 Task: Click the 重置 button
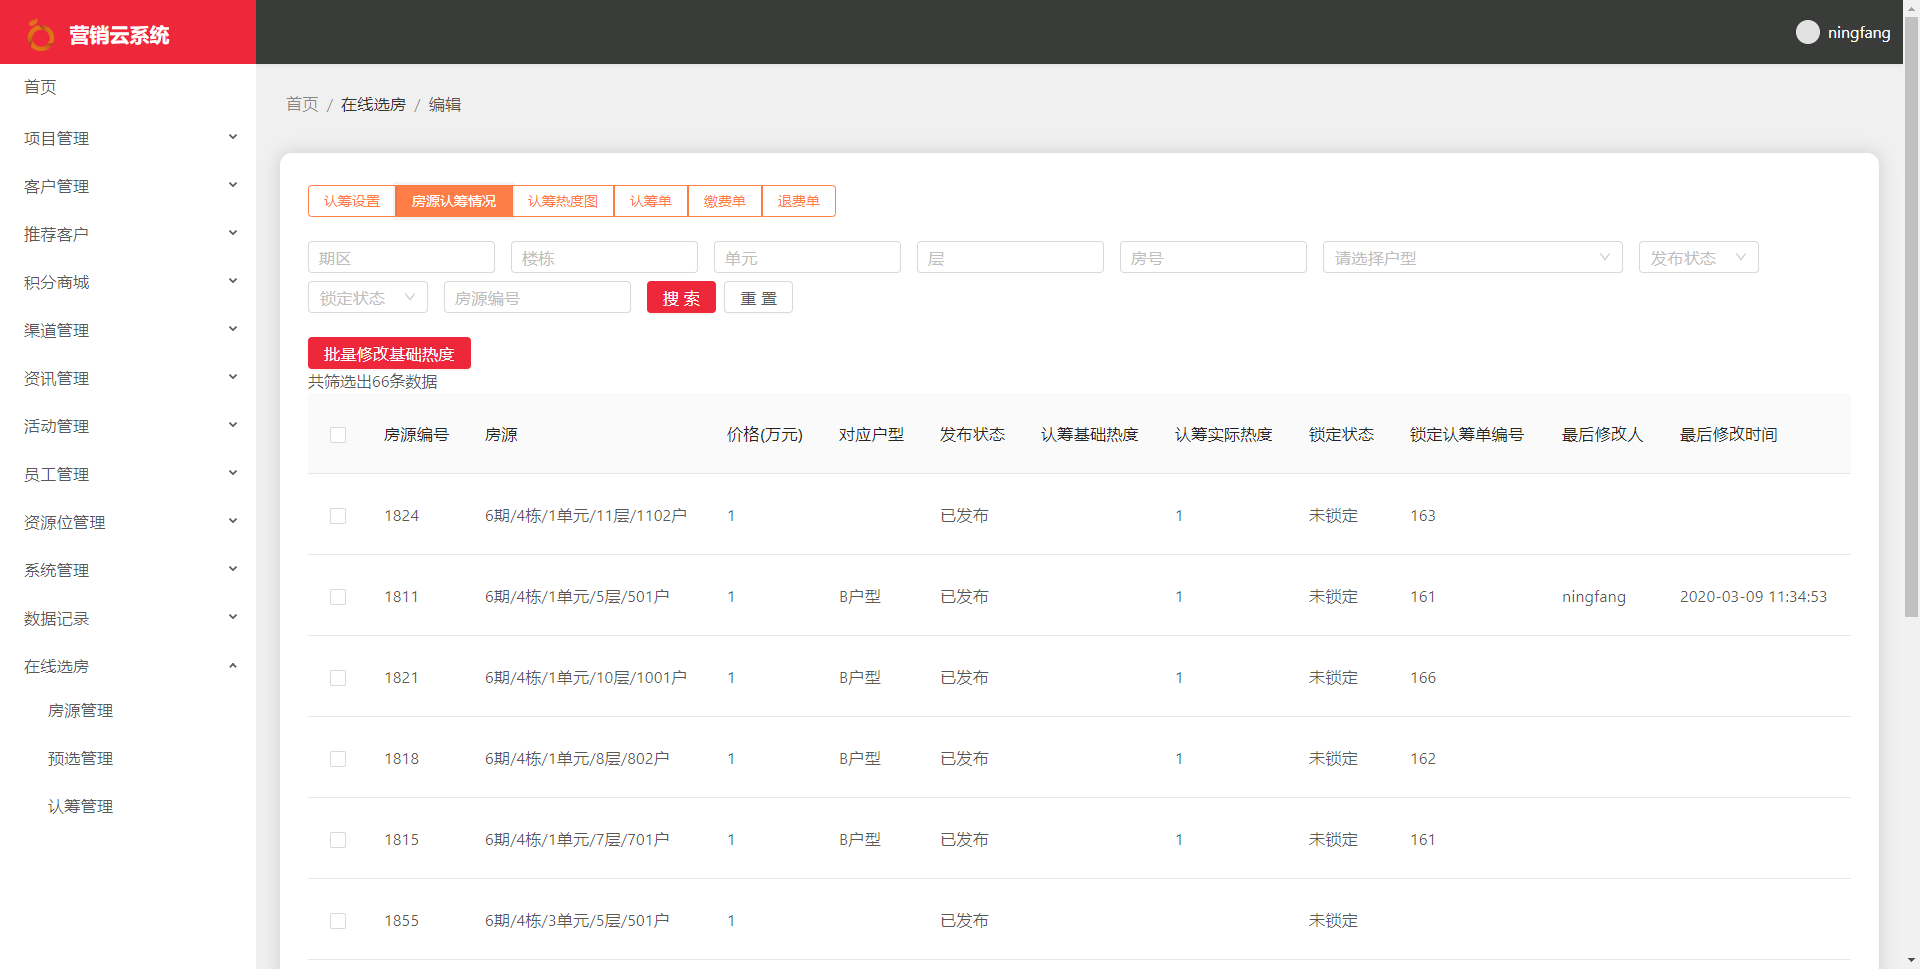(758, 298)
